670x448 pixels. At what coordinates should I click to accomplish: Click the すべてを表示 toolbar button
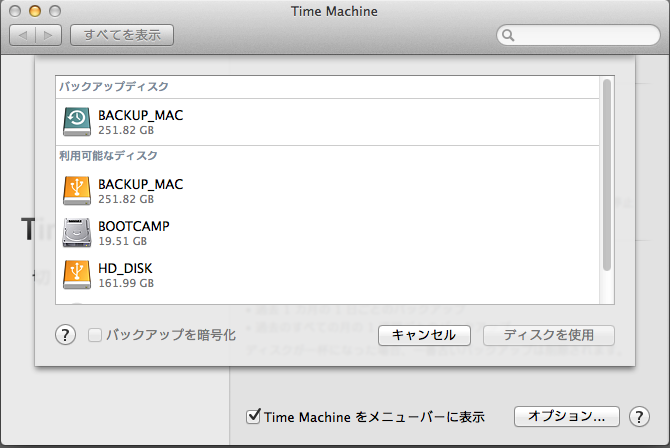[x=122, y=35]
